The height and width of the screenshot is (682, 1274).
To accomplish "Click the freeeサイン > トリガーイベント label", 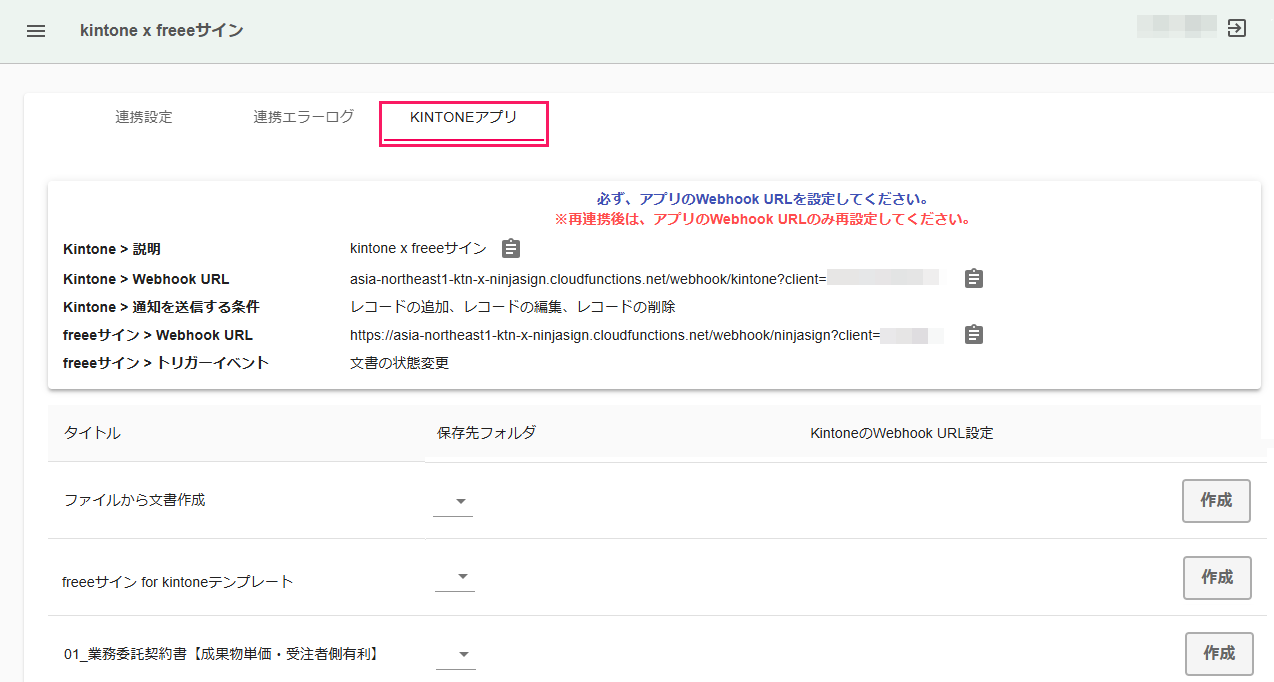I will coord(166,363).
